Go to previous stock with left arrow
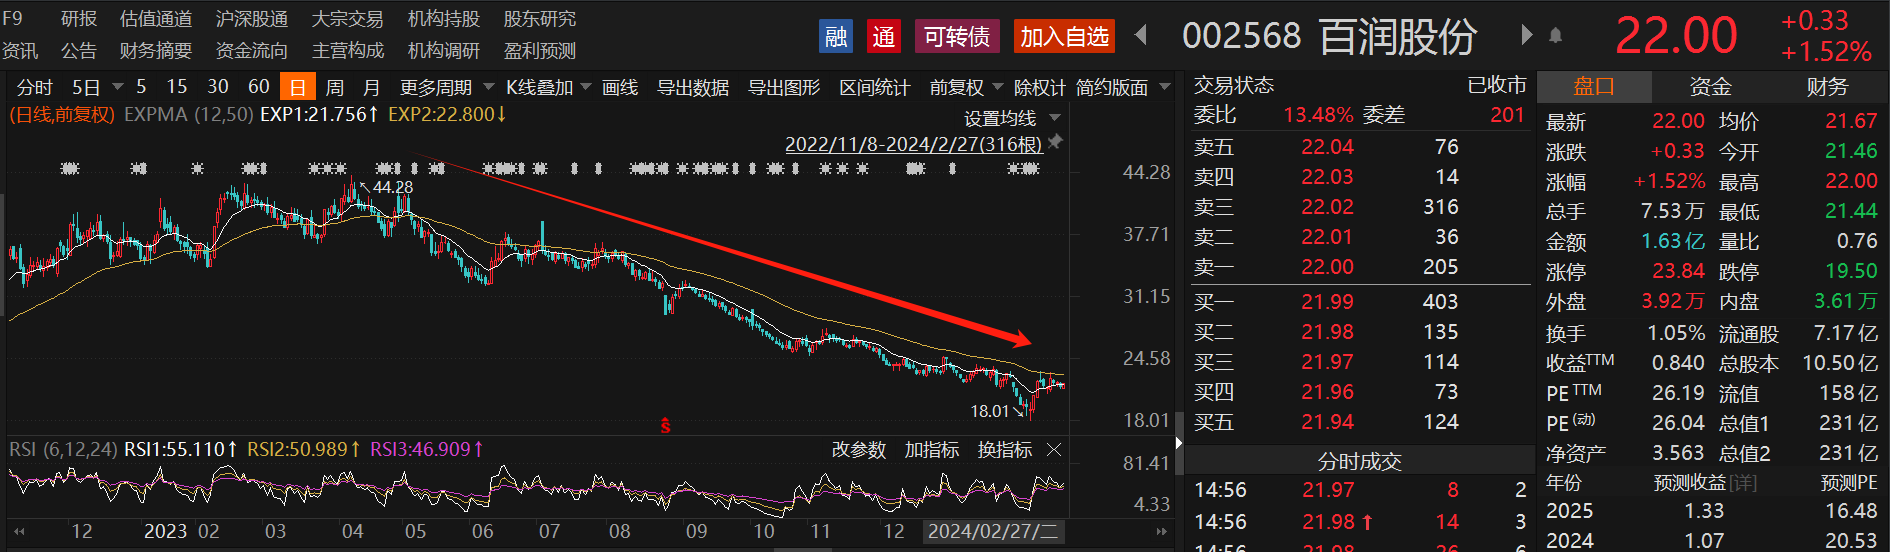The width and height of the screenshot is (1890, 552). (x=1141, y=36)
